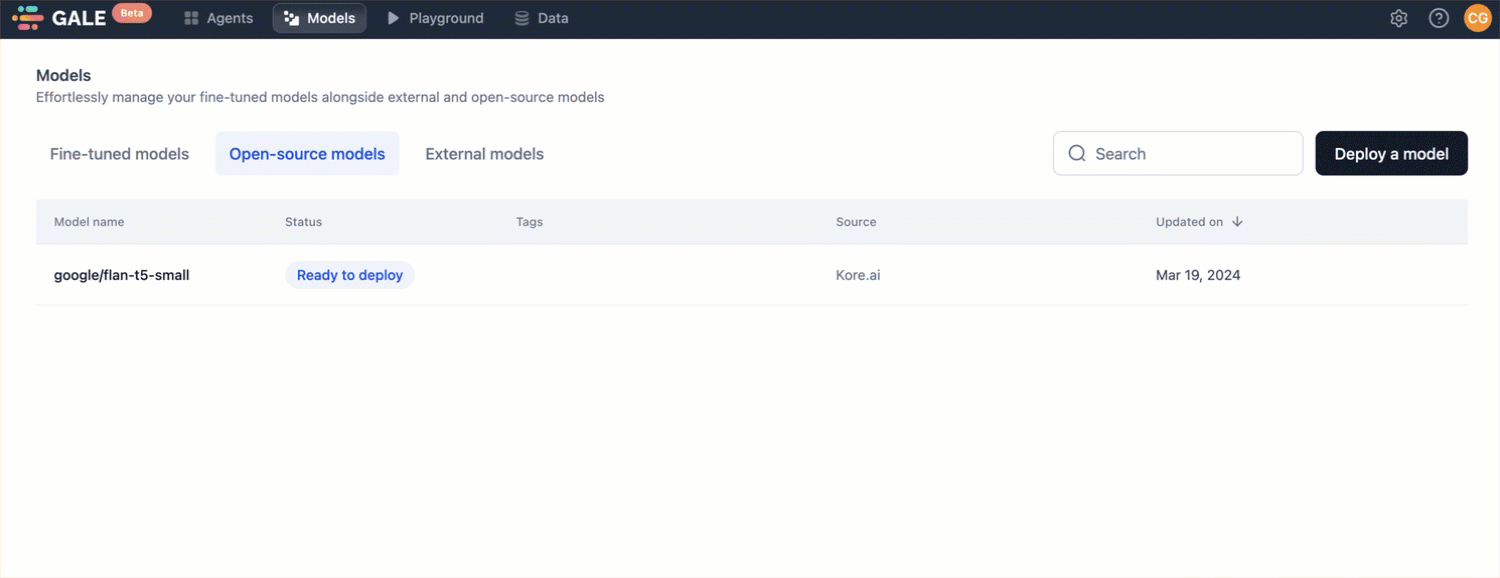1500x578 pixels.
Task: Go to the Agents menu
Action: pyautogui.click(x=218, y=18)
